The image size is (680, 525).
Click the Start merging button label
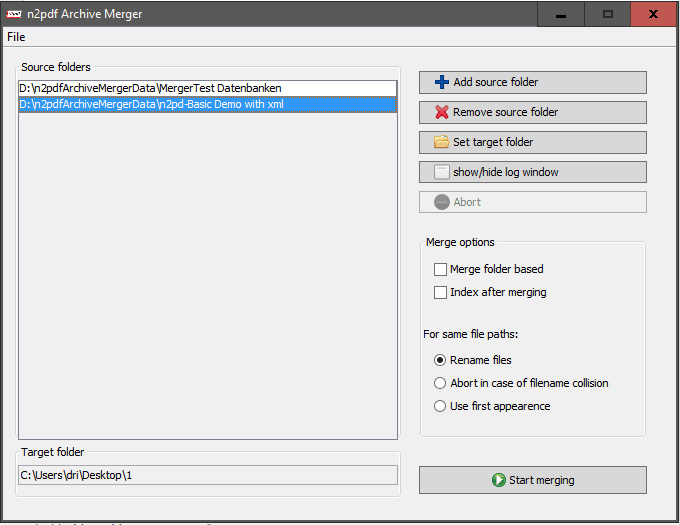coord(542,480)
